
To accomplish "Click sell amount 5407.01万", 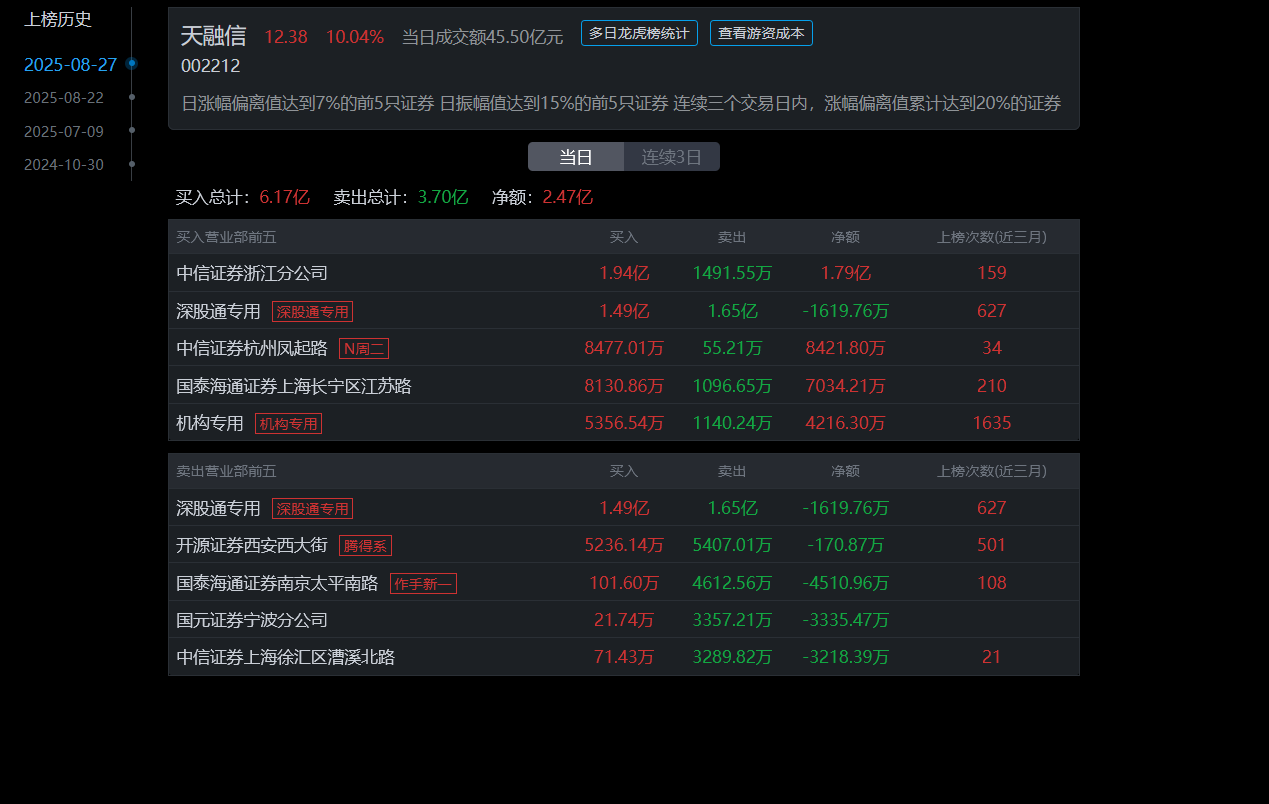I will [x=732, y=545].
